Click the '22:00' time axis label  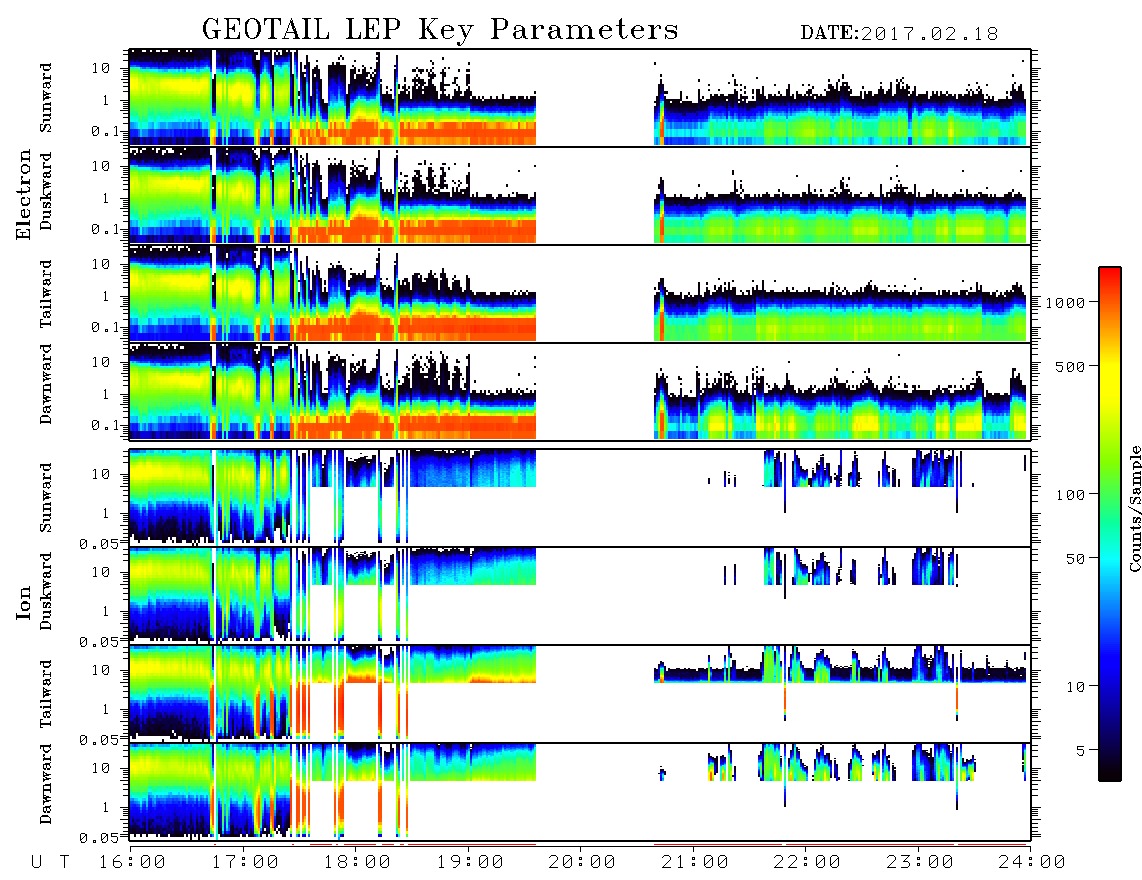click(808, 863)
